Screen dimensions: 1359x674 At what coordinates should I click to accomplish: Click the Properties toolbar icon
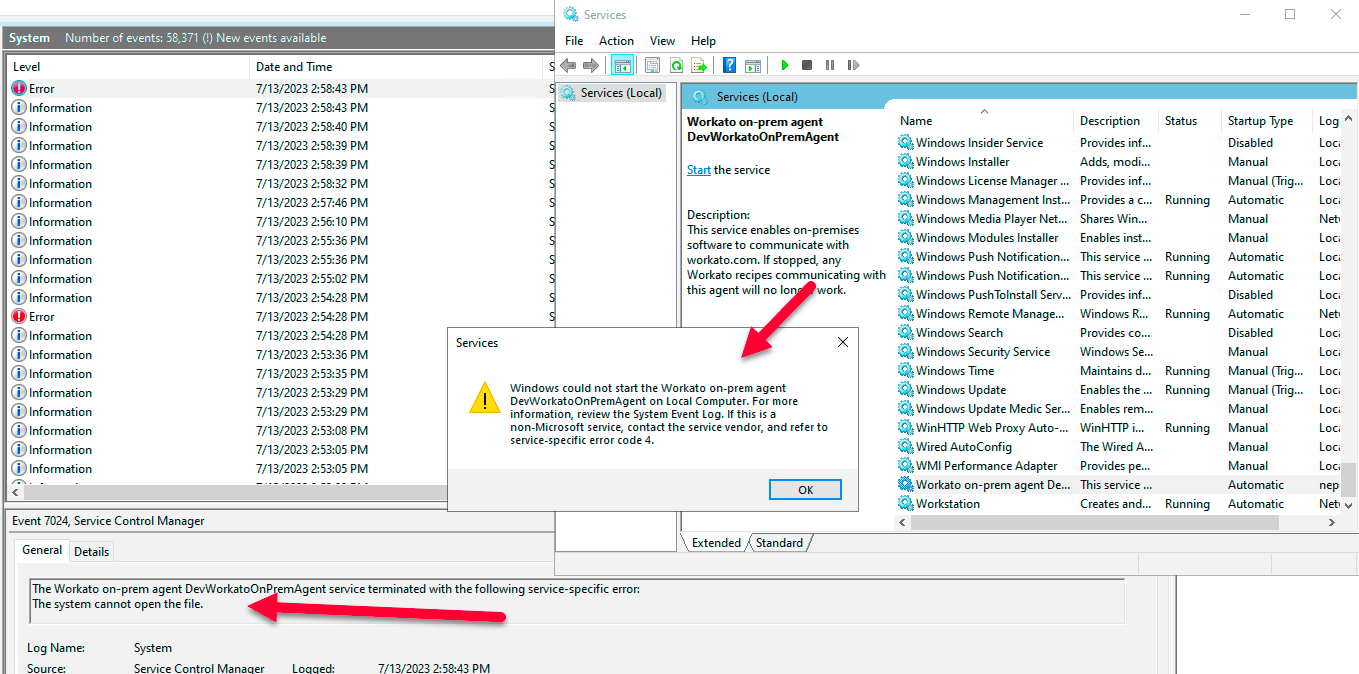pyautogui.click(x=652, y=65)
